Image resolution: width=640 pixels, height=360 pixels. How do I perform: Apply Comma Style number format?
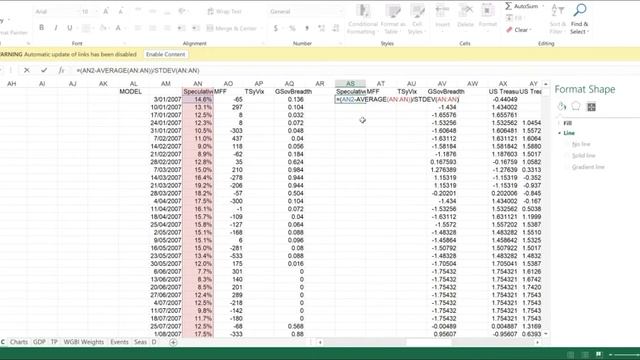307,28
